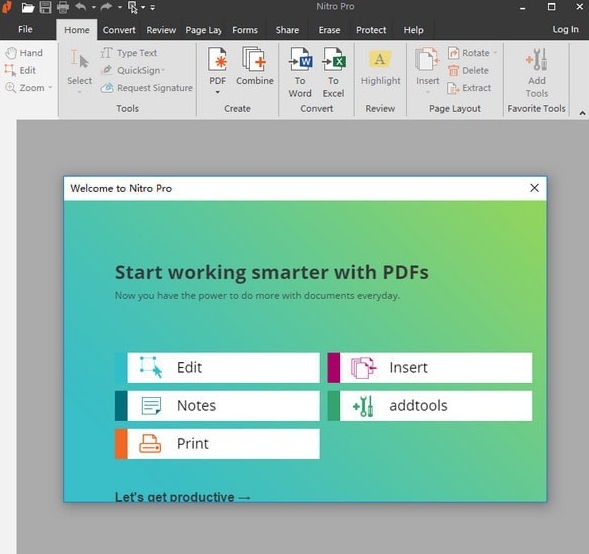Expand the Rotate dropdown arrow
The image size is (589, 554).
coord(495,53)
